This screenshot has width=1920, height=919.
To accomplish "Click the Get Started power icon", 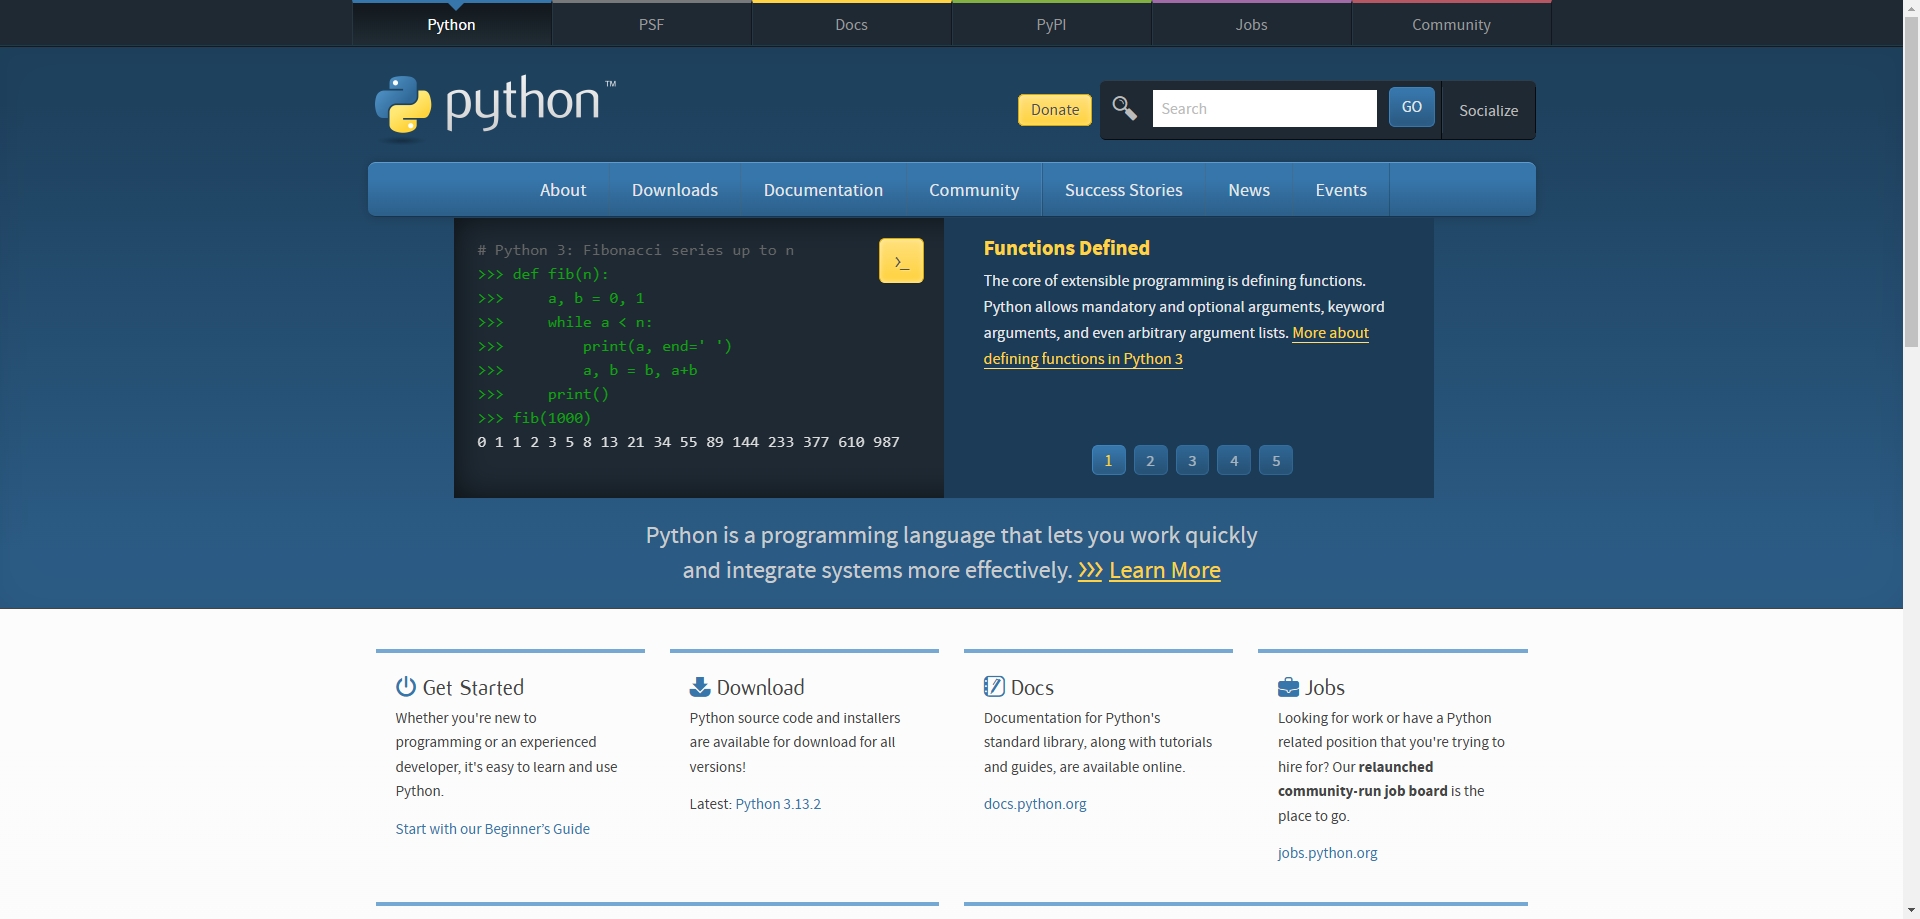I will click(x=404, y=686).
